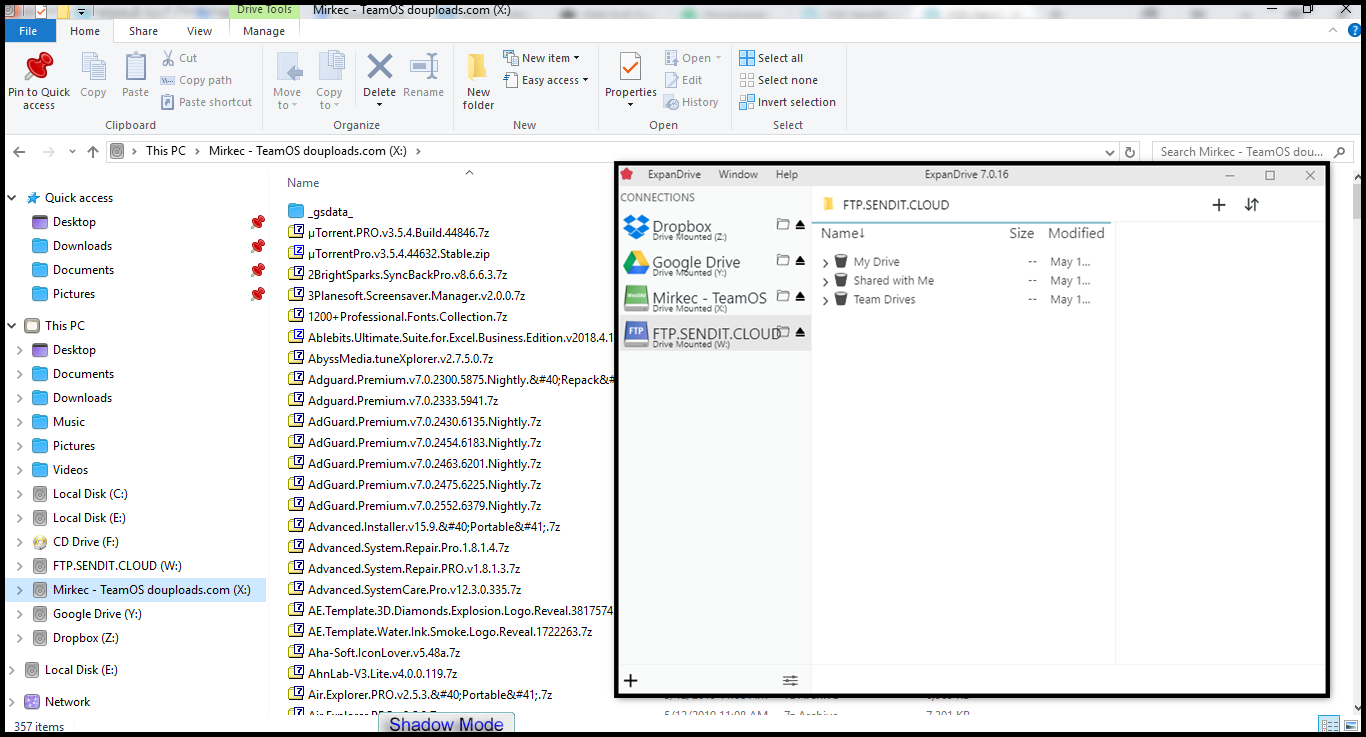Sort ExpanDrive list by Size column
Screen dimensions: 1366x737
tap(1021, 233)
